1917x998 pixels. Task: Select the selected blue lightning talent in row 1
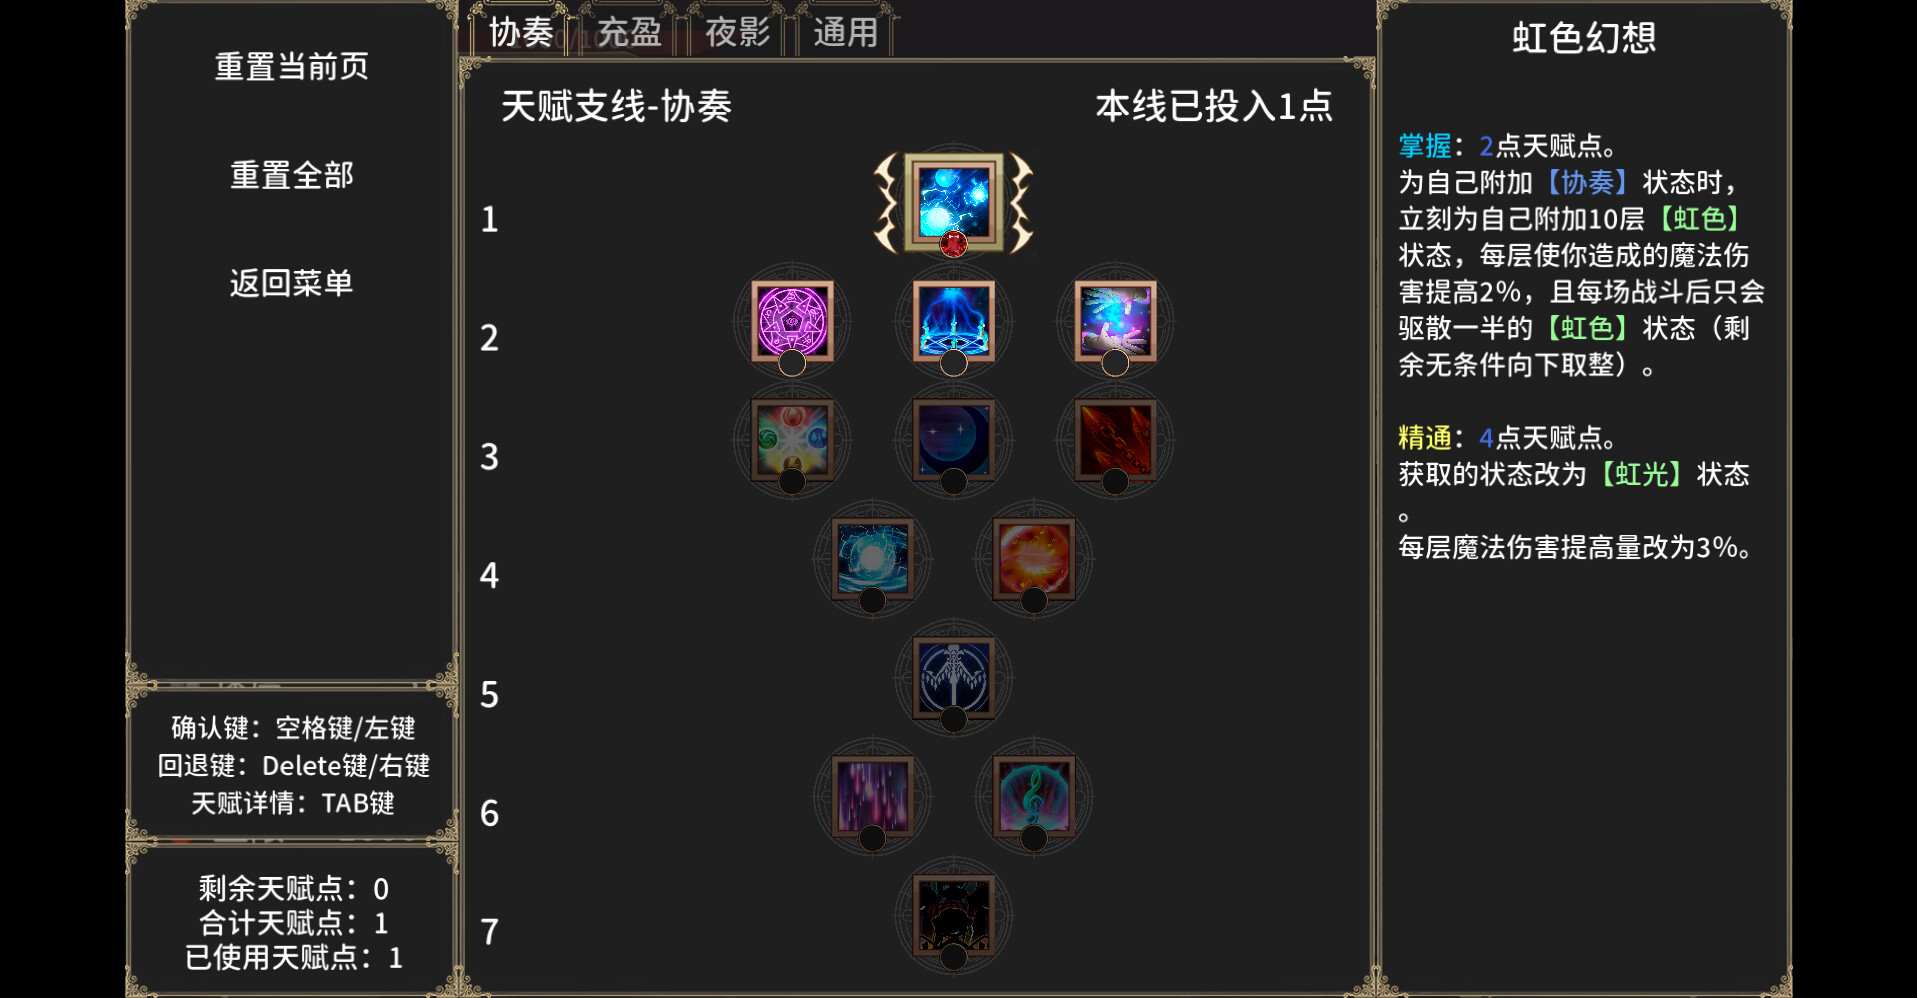pos(953,202)
